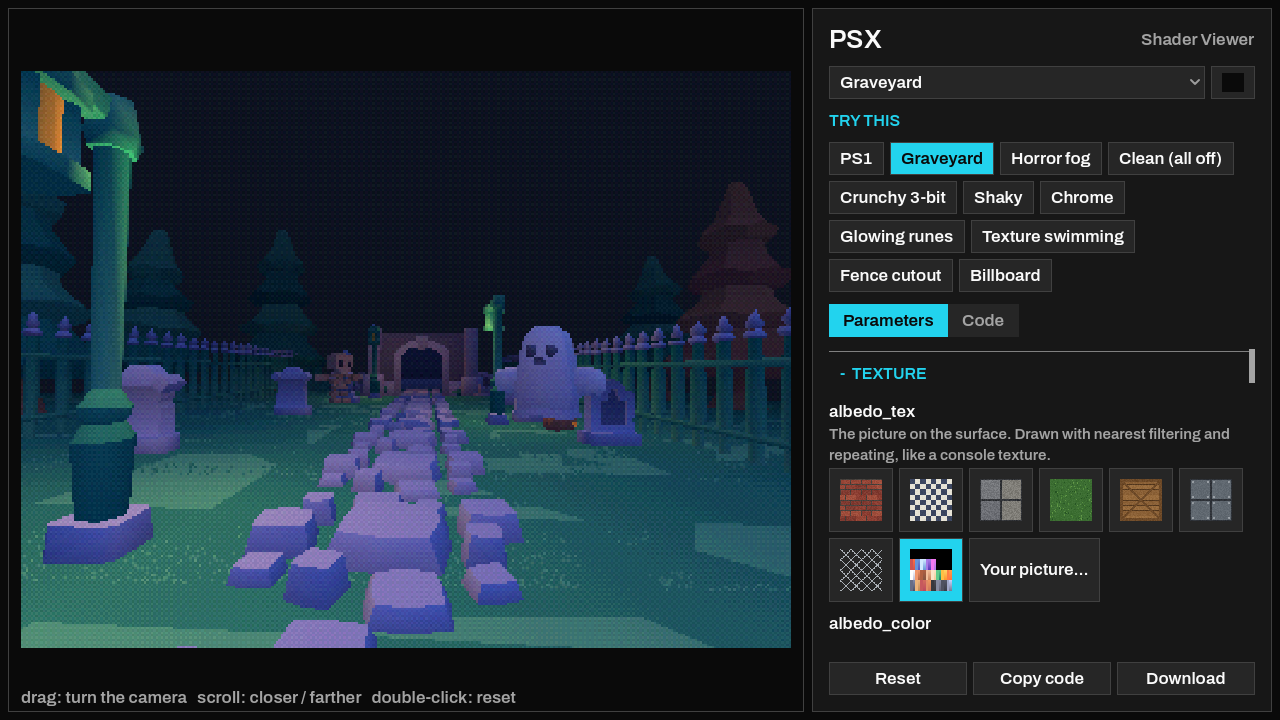Screen dimensions: 1280x720
Task: Apply the Fence cutout preset
Action: click(x=891, y=275)
